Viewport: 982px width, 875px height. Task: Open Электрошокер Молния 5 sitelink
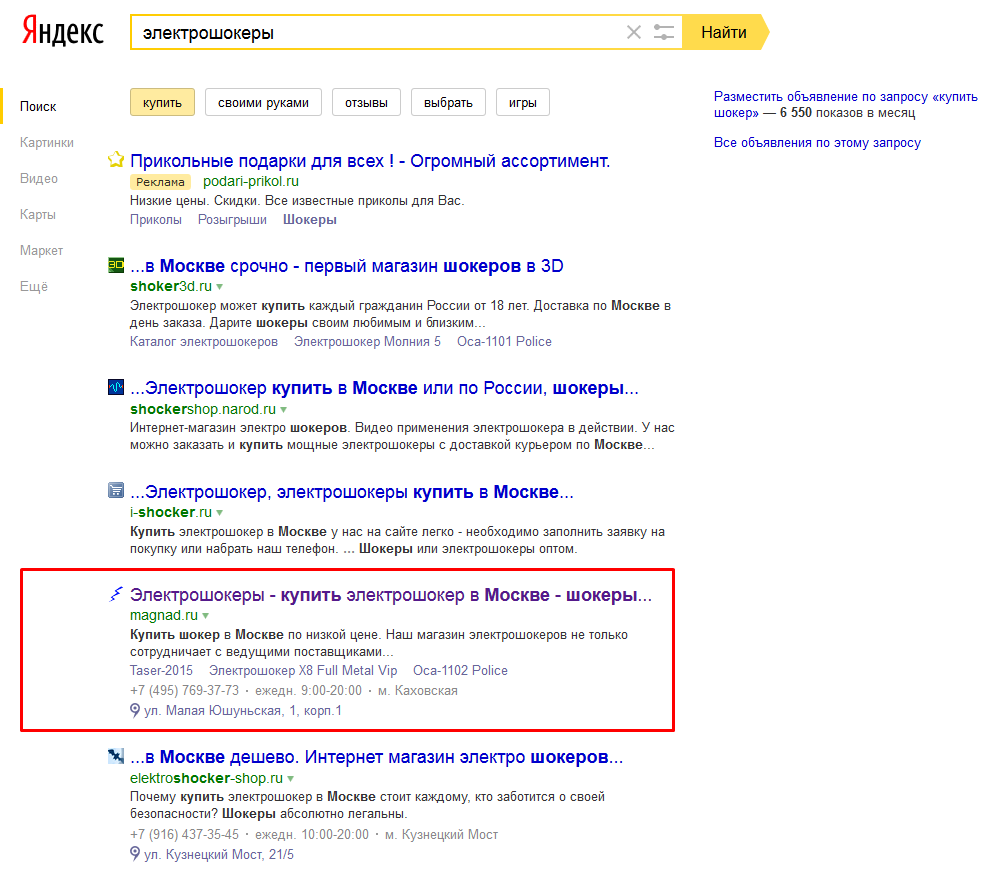tap(368, 342)
